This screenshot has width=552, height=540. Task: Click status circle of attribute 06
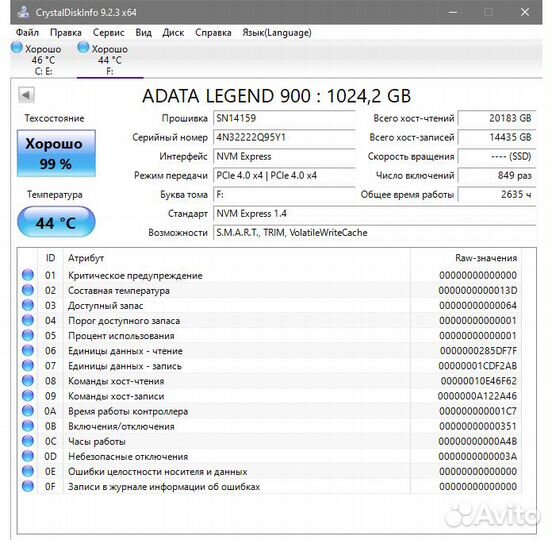[x=28, y=350]
